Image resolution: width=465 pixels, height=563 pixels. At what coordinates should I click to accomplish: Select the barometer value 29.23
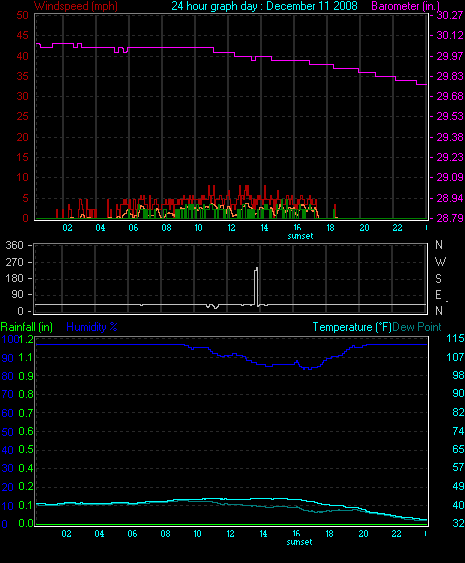pyautogui.click(x=449, y=157)
